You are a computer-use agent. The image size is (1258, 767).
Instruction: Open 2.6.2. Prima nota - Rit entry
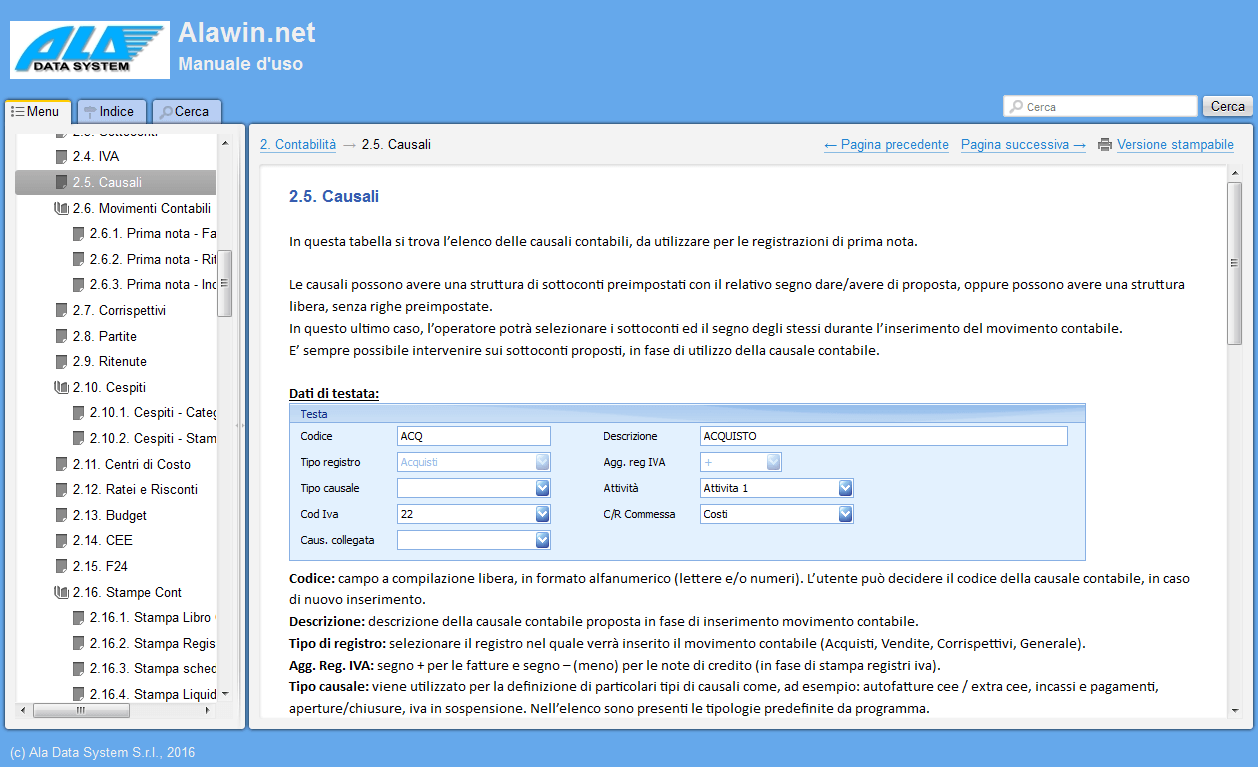pyautogui.click(x=152, y=259)
